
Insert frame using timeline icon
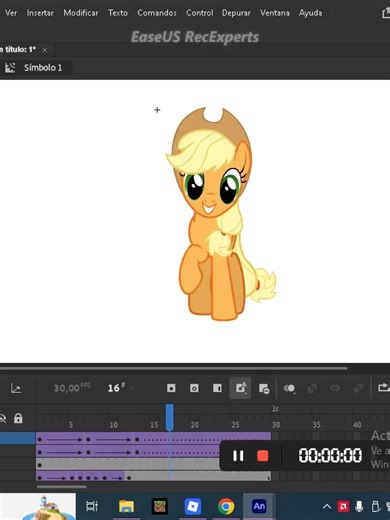point(217,388)
